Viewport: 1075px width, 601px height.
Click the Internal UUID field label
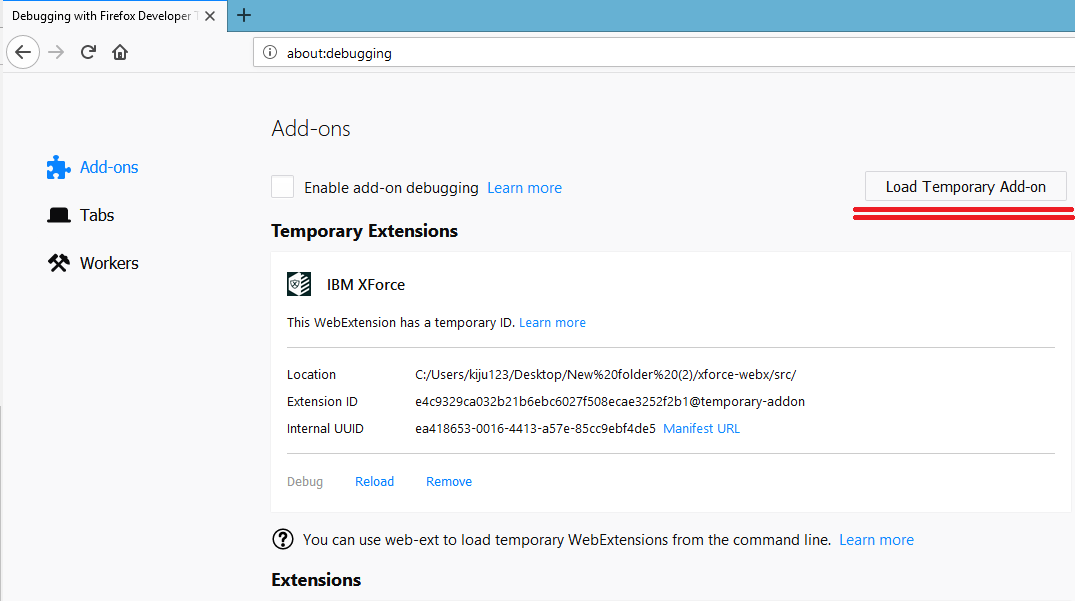[325, 428]
